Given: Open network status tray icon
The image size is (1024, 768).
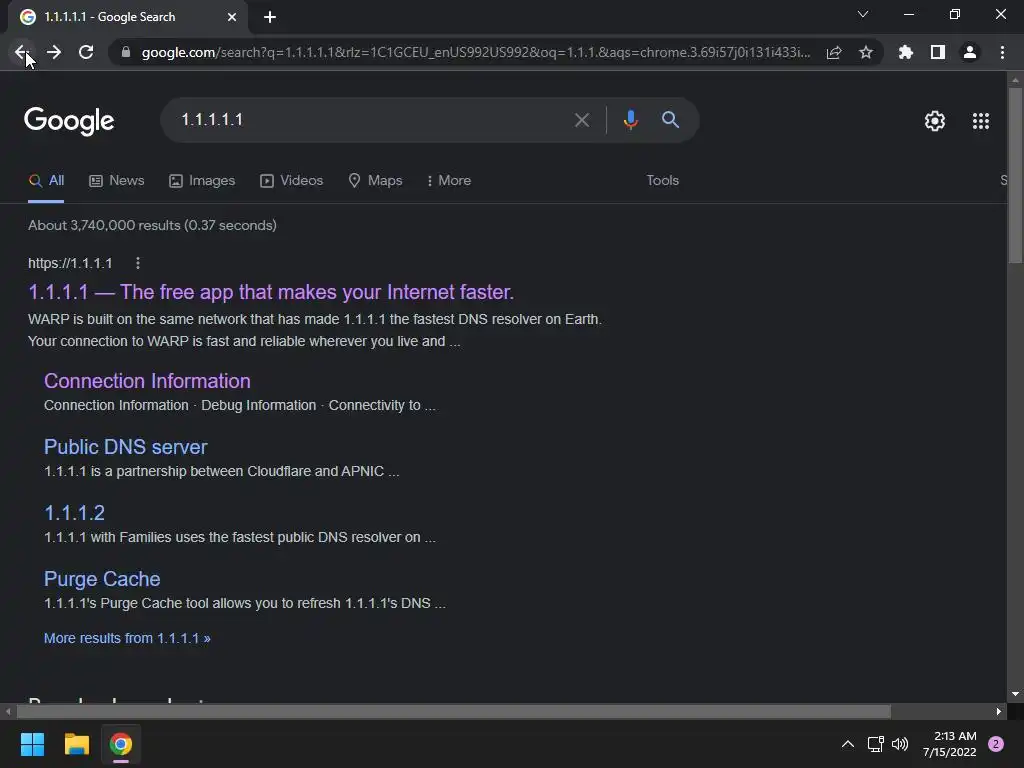Looking at the screenshot, I should (x=875, y=744).
